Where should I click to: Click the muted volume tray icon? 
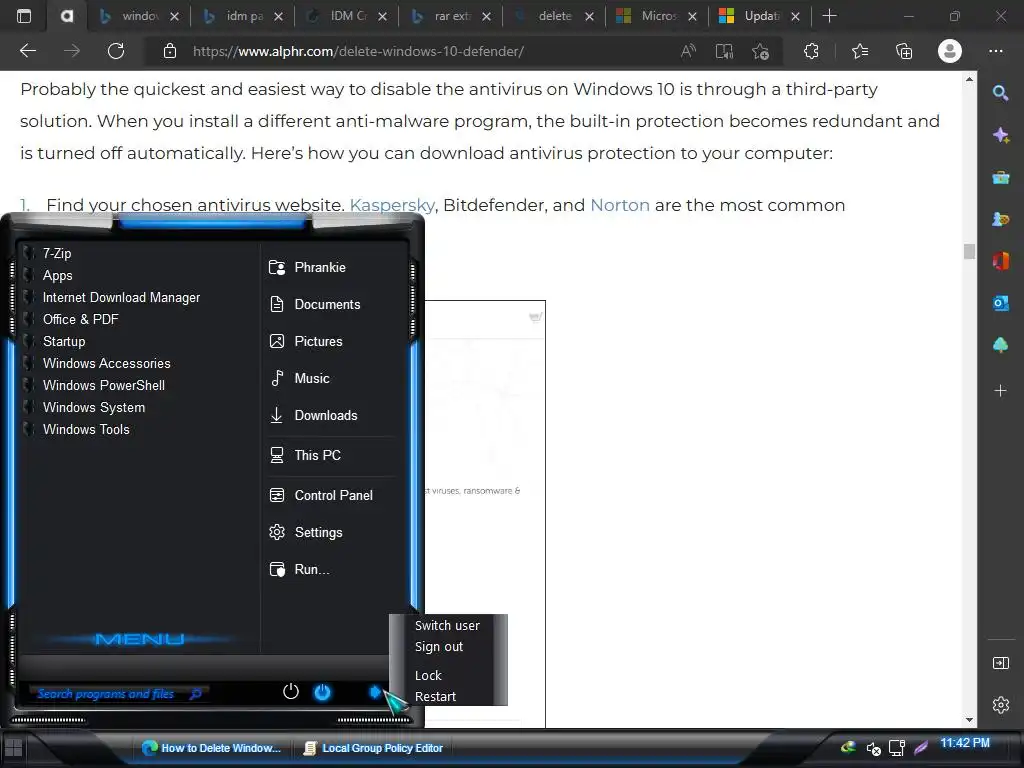point(873,748)
